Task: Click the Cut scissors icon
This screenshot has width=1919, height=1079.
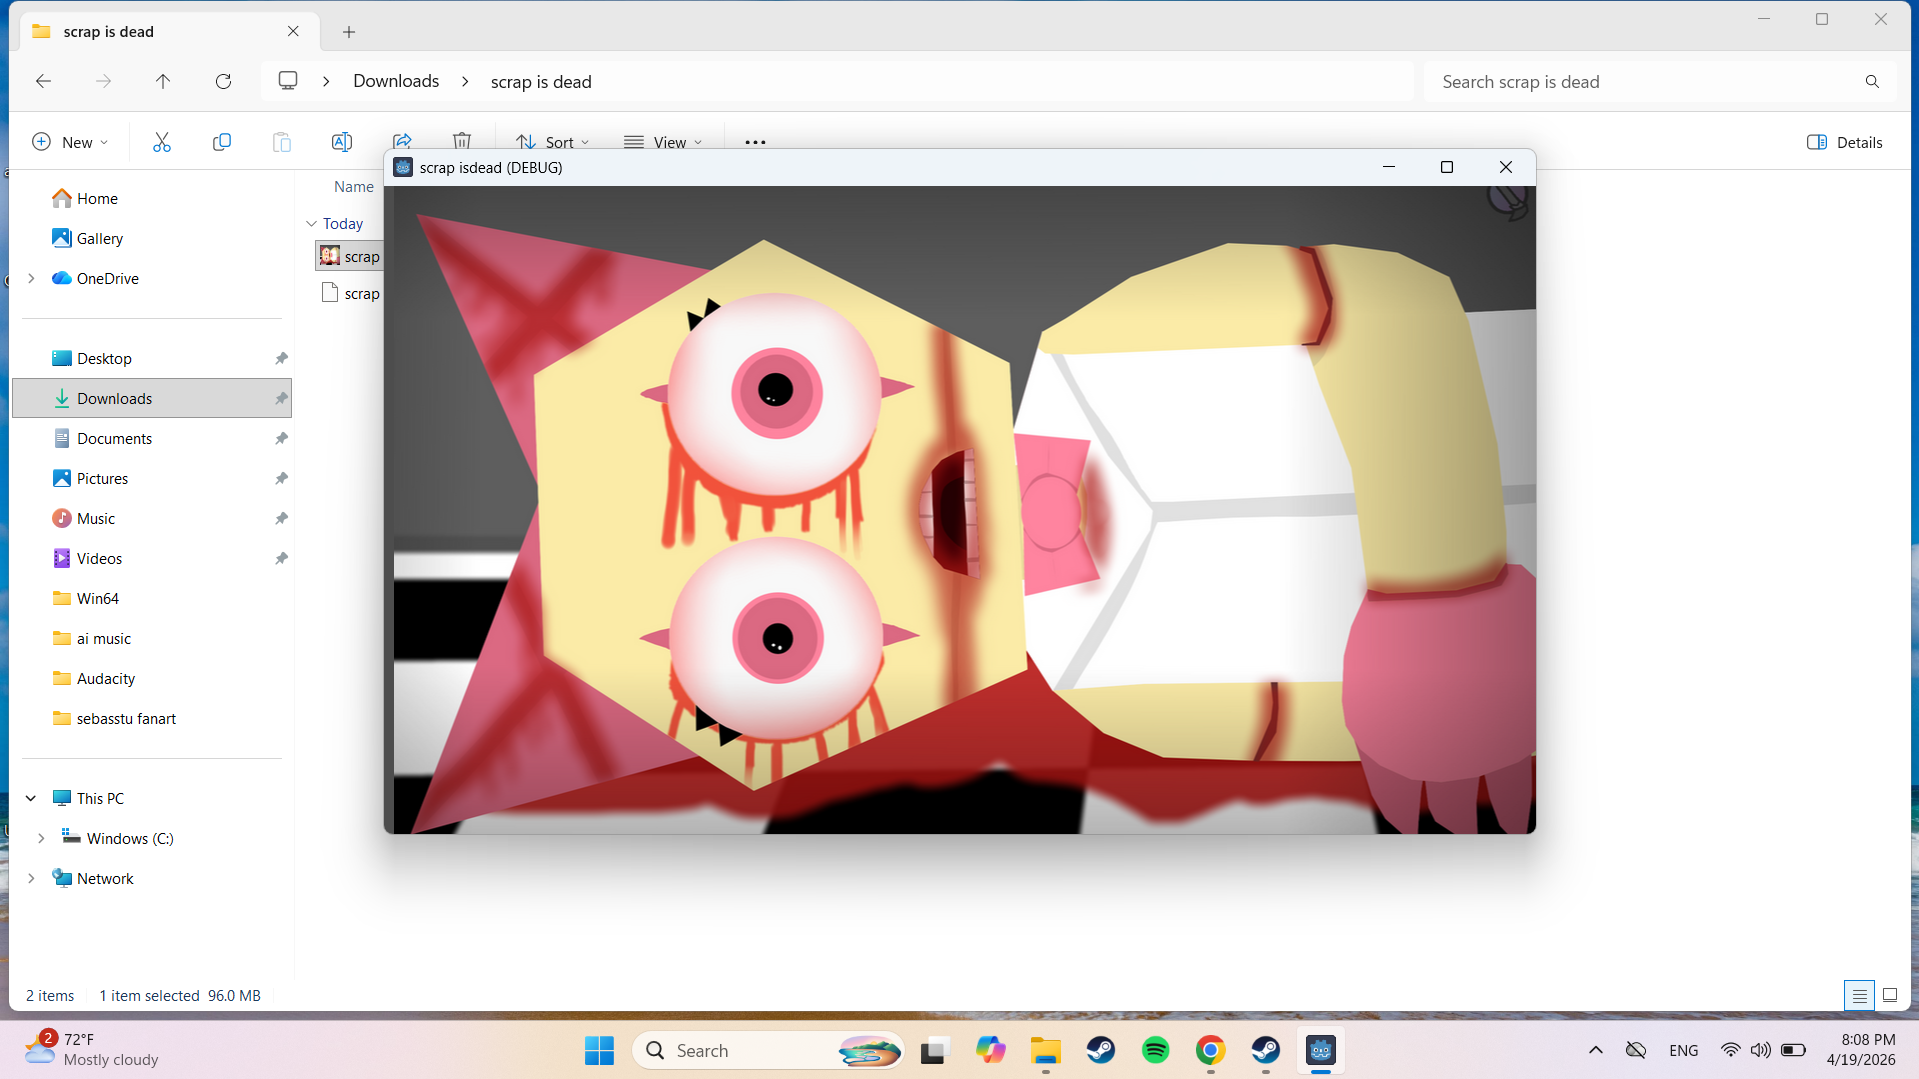Action: (x=162, y=142)
